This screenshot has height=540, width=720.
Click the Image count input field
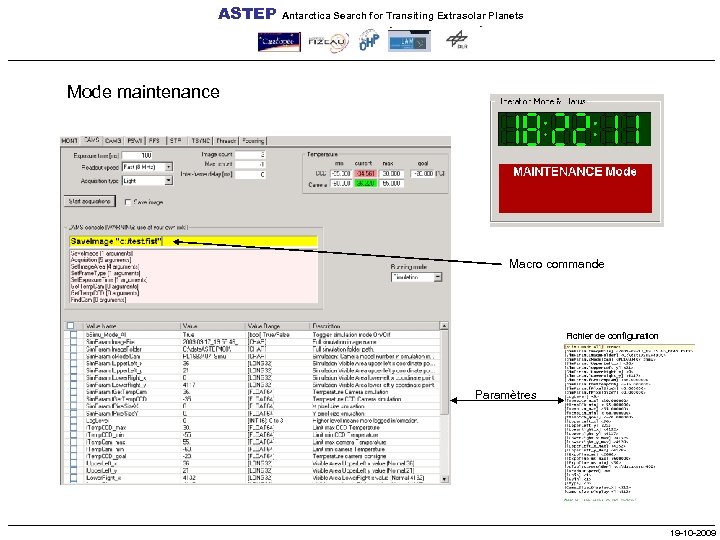click(x=251, y=155)
